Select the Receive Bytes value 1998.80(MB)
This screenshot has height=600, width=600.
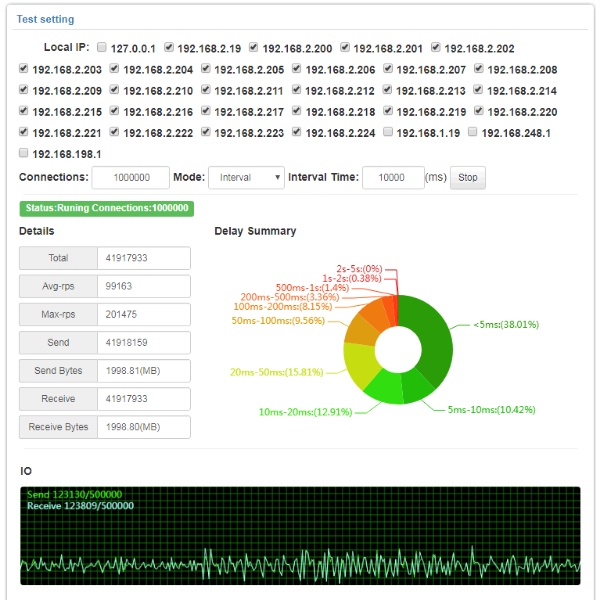[x=144, y=427]
